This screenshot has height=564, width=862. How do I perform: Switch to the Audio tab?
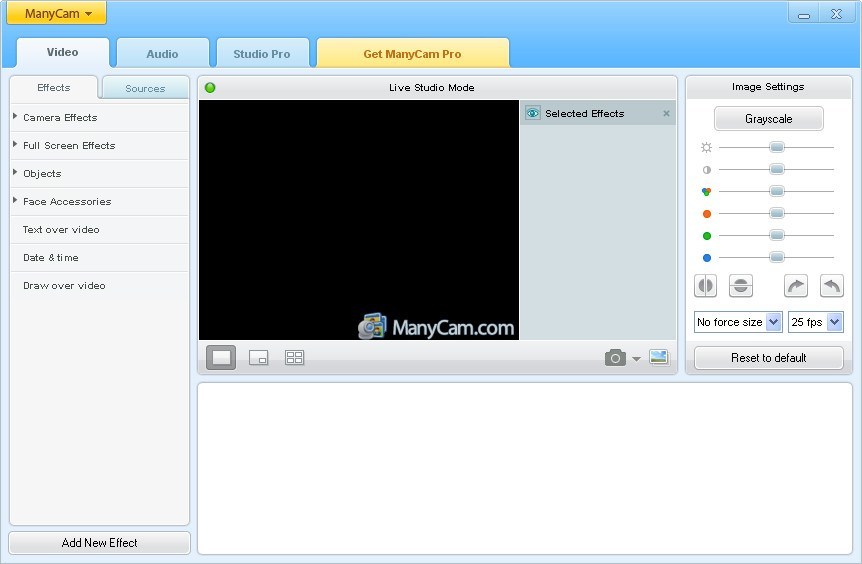[x=162, y=54]
